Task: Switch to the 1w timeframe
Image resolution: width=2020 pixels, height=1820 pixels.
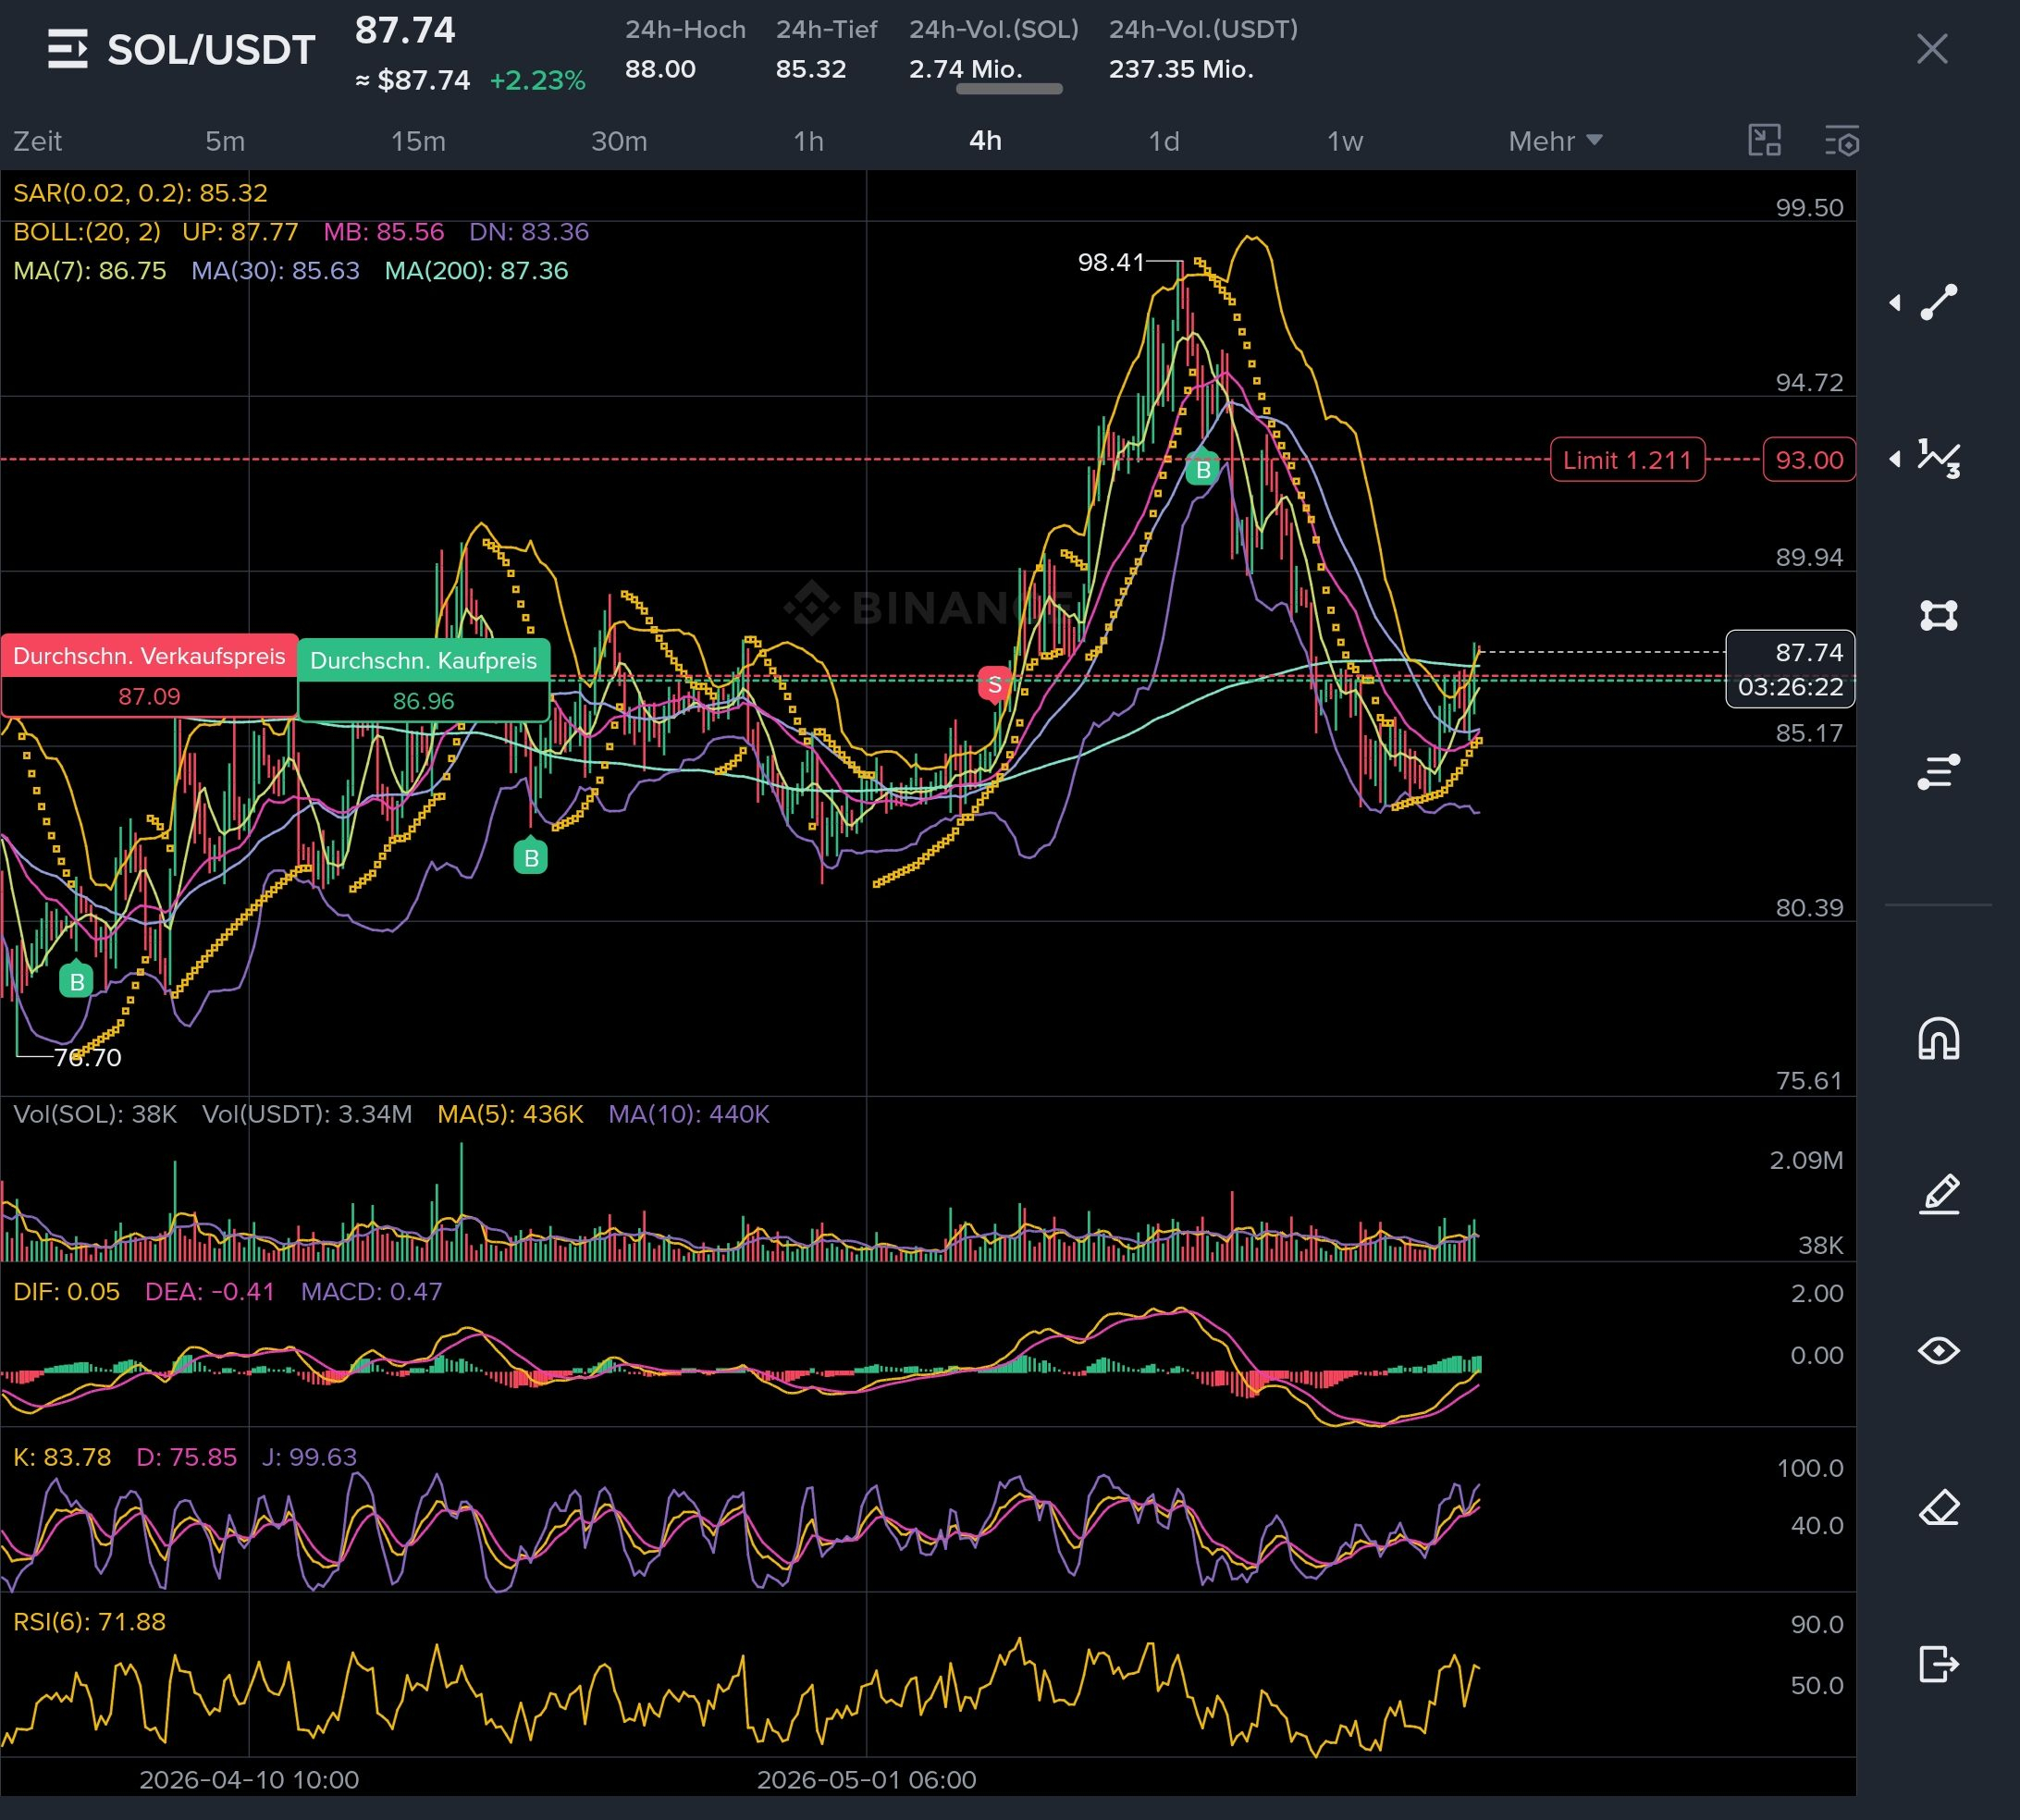Action: [1344, 141]
